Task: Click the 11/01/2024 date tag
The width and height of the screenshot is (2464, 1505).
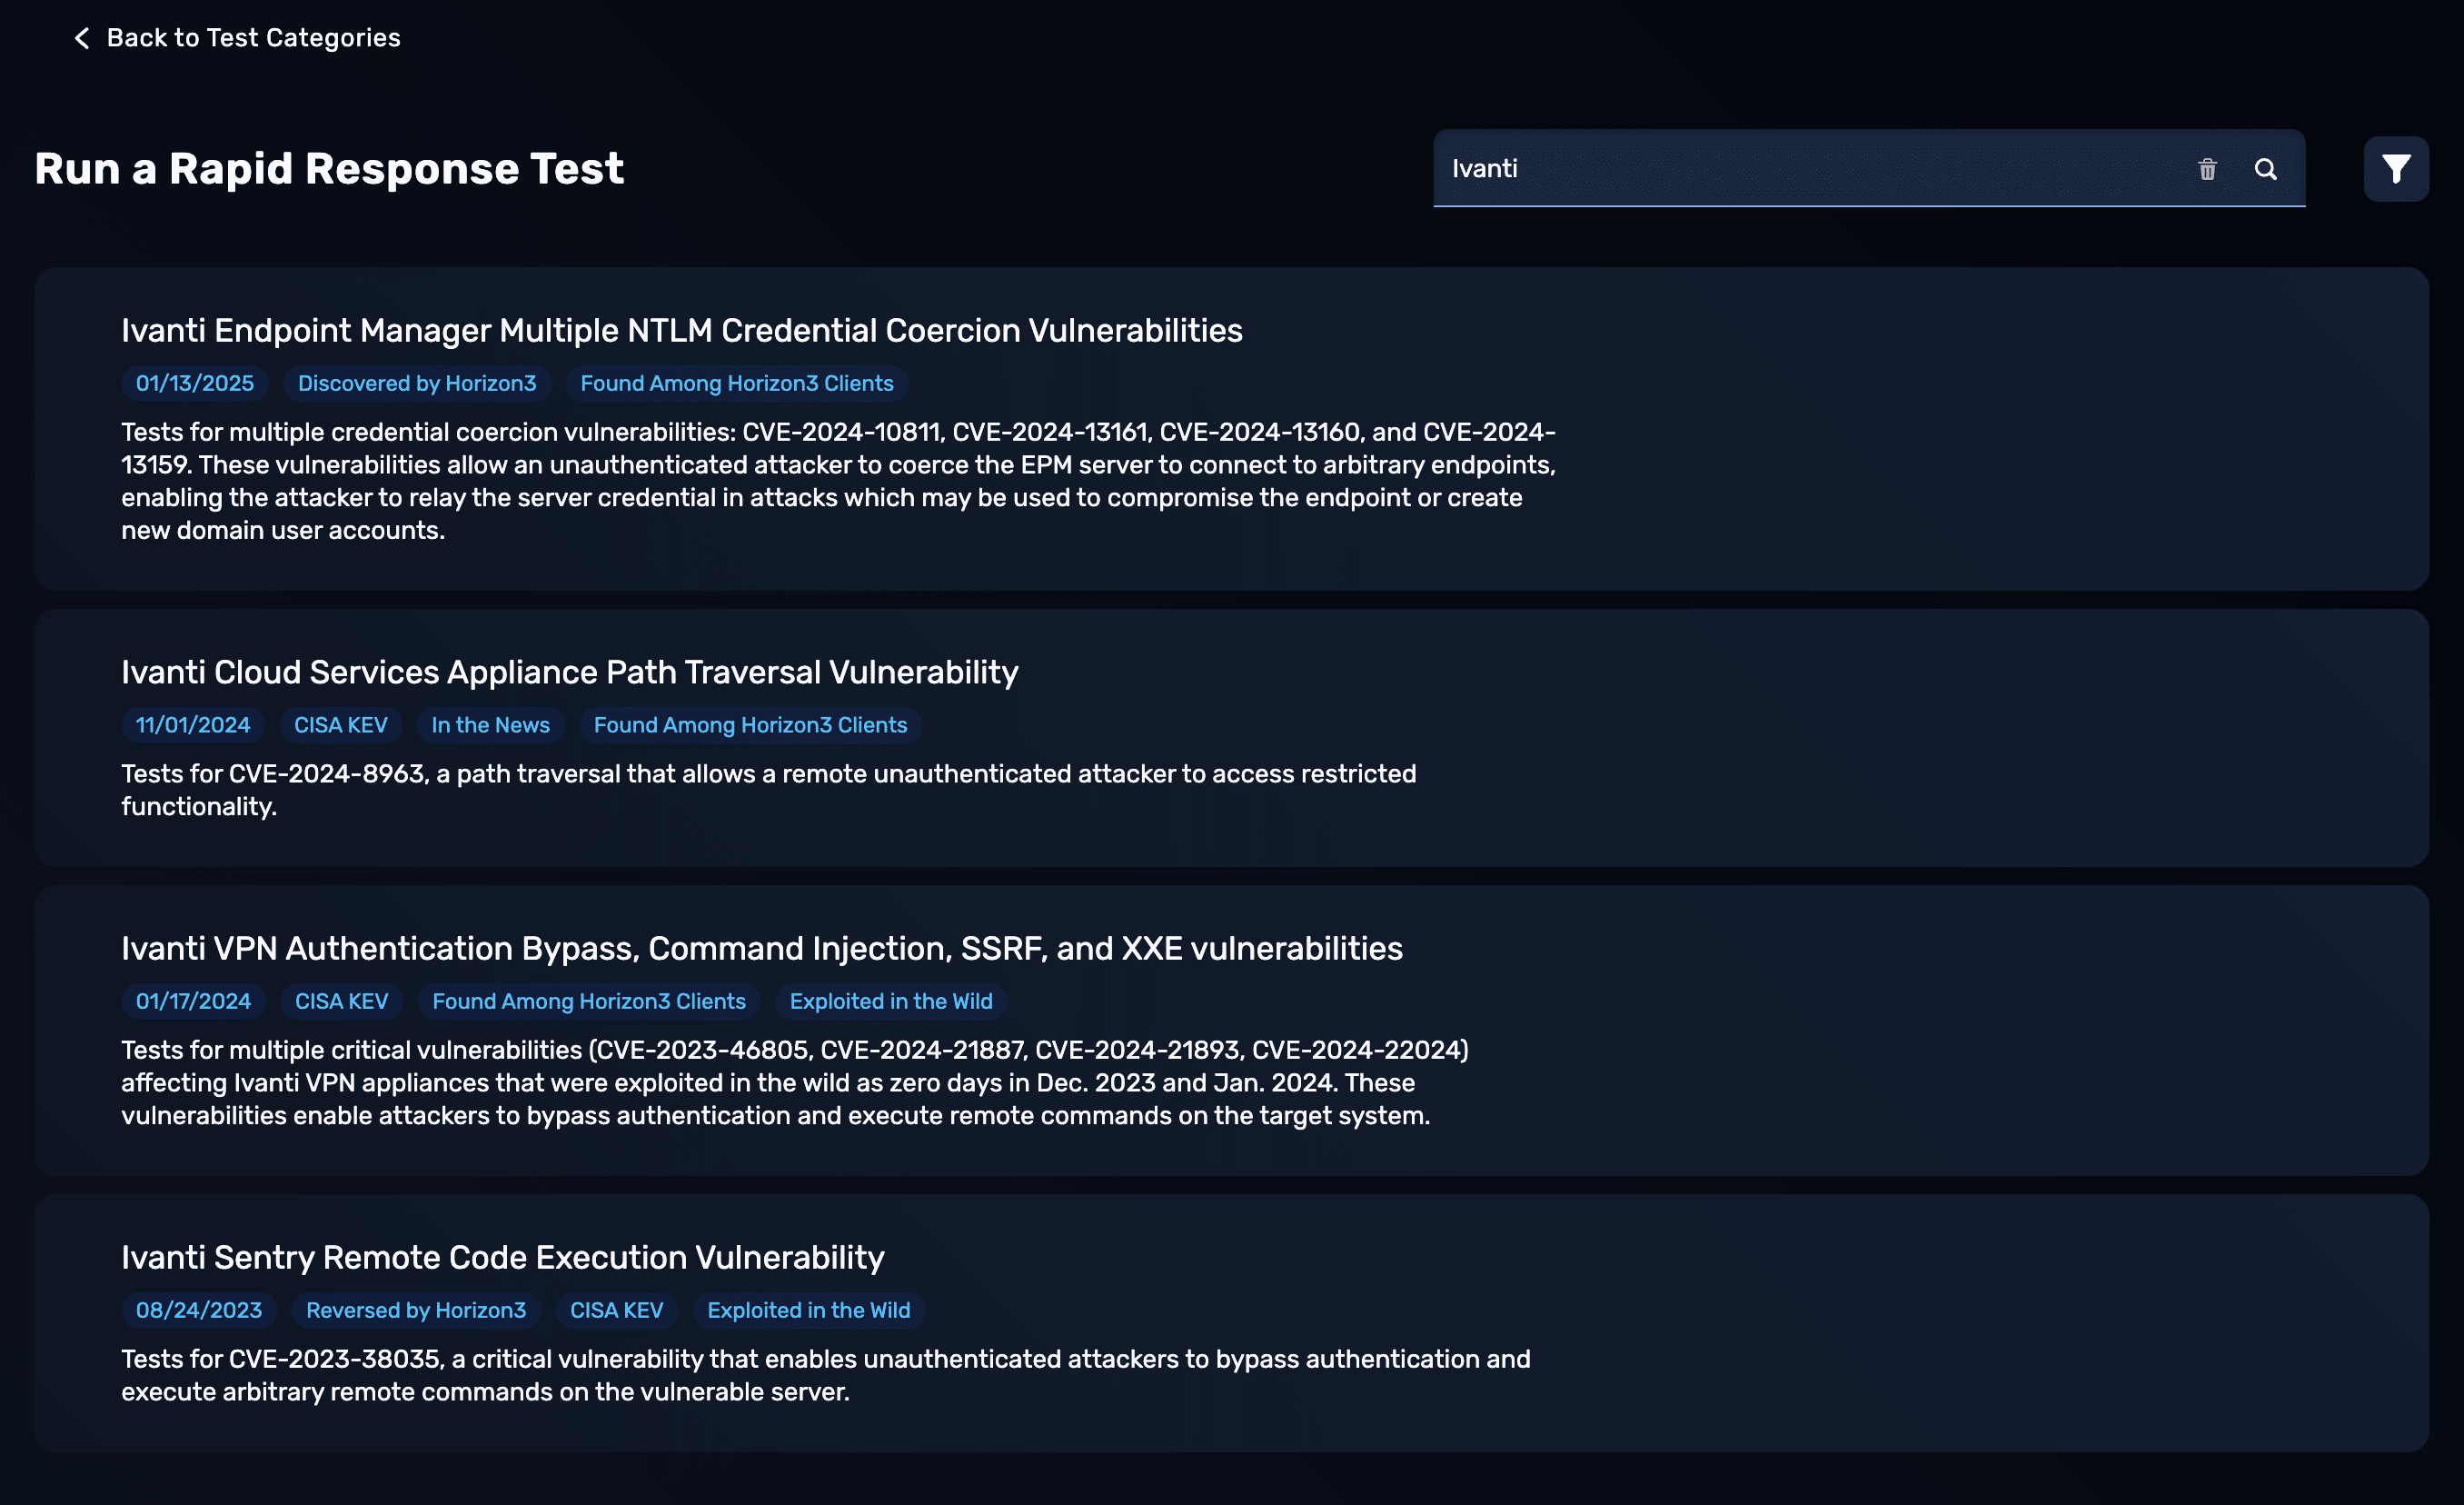Action: tap(193, 725)
